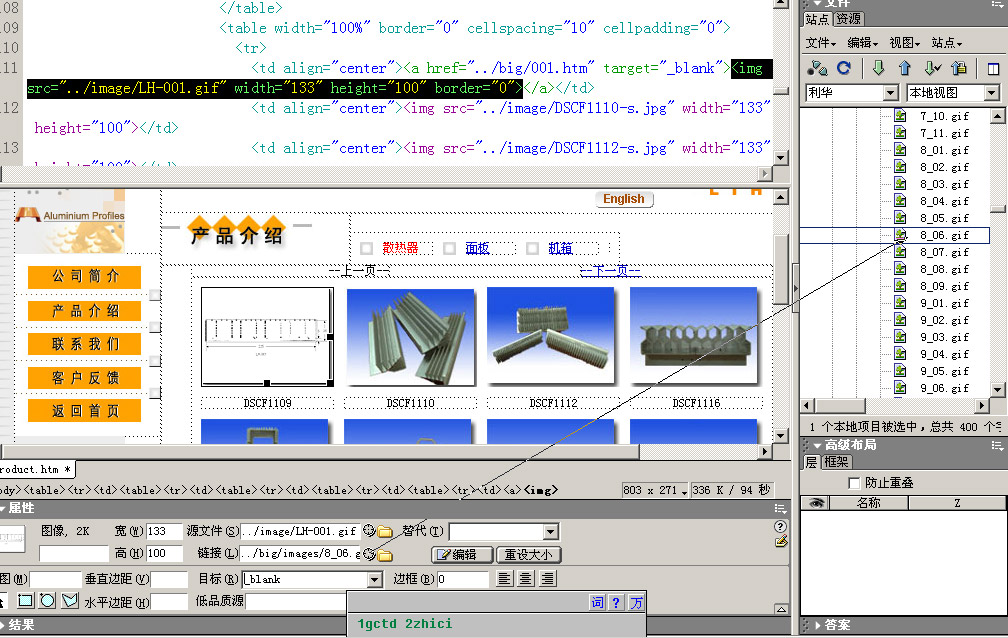Click the checkbox image beside 散热器

click(366, 248)
